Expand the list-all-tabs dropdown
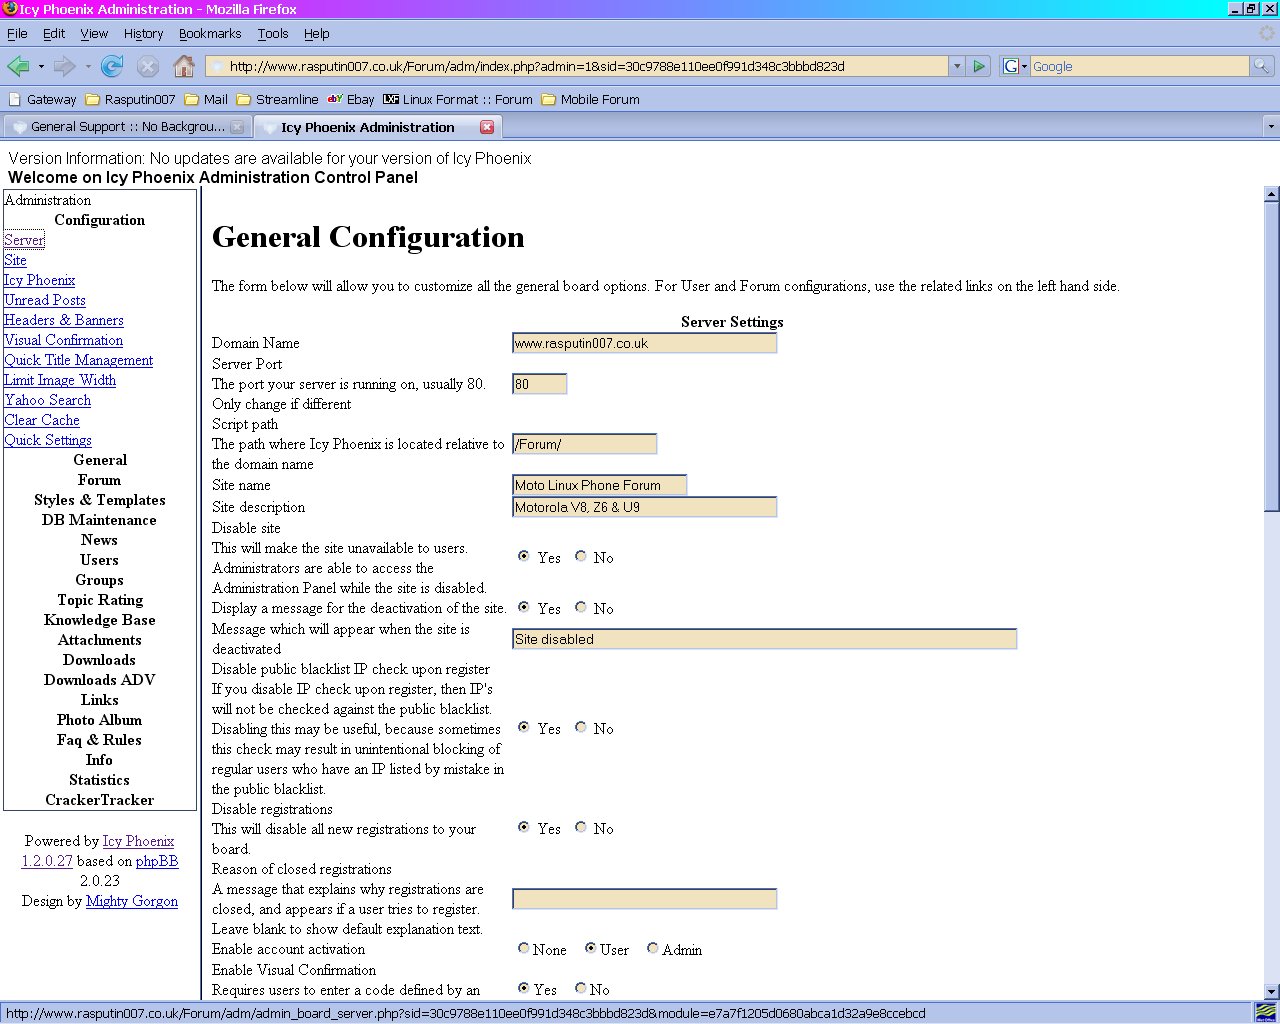 click(1271, 127)
